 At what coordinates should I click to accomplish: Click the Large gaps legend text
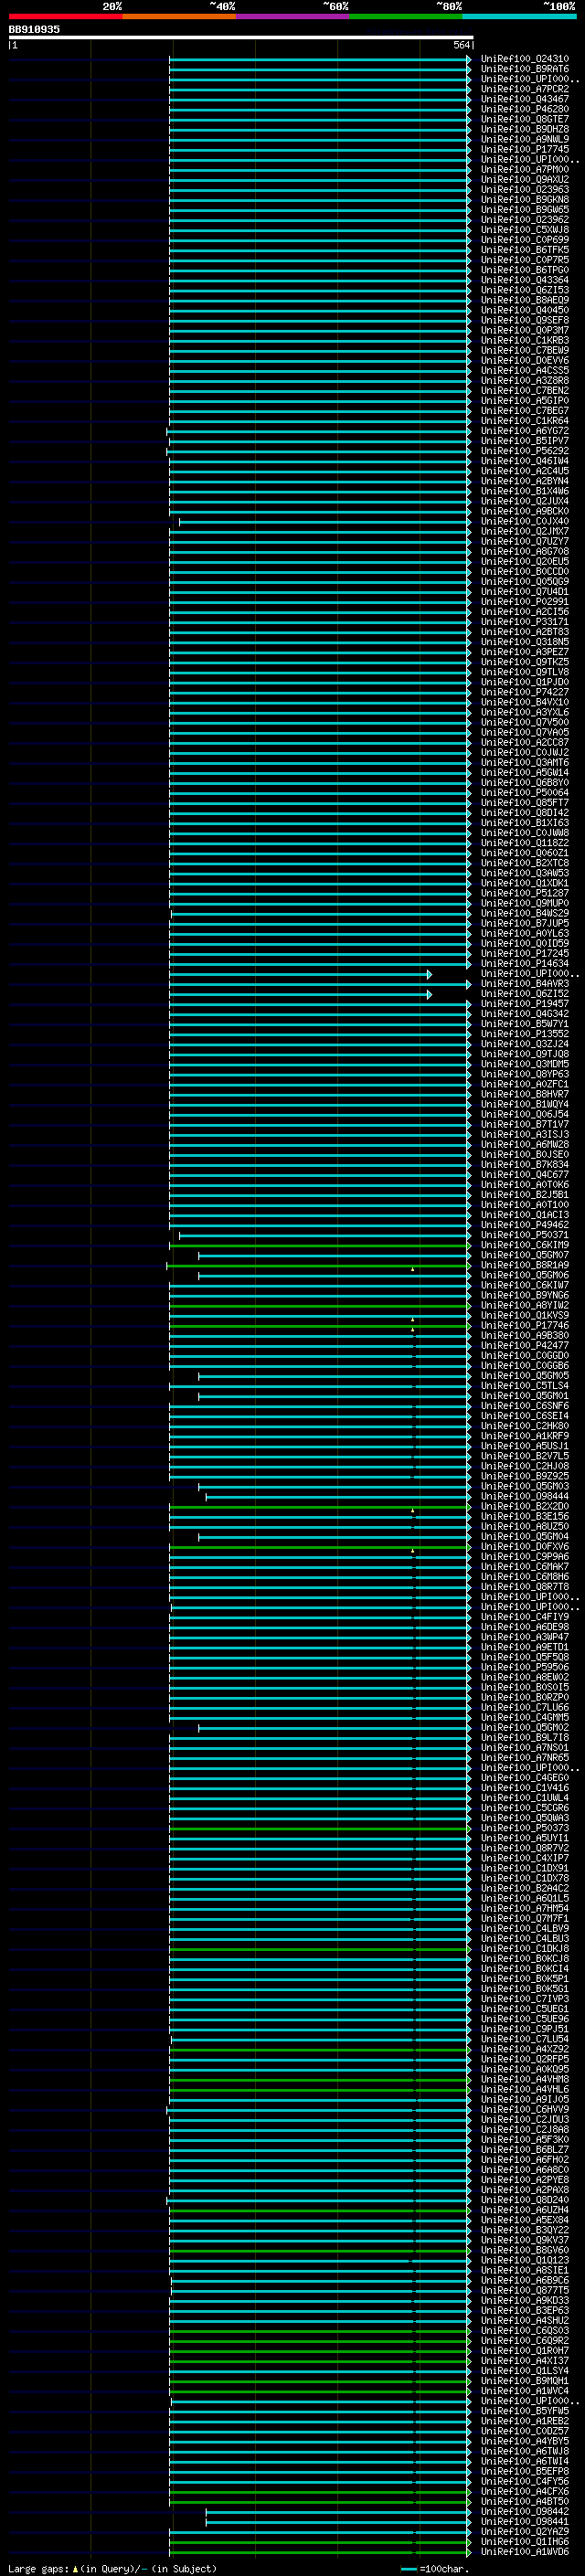112,2569
